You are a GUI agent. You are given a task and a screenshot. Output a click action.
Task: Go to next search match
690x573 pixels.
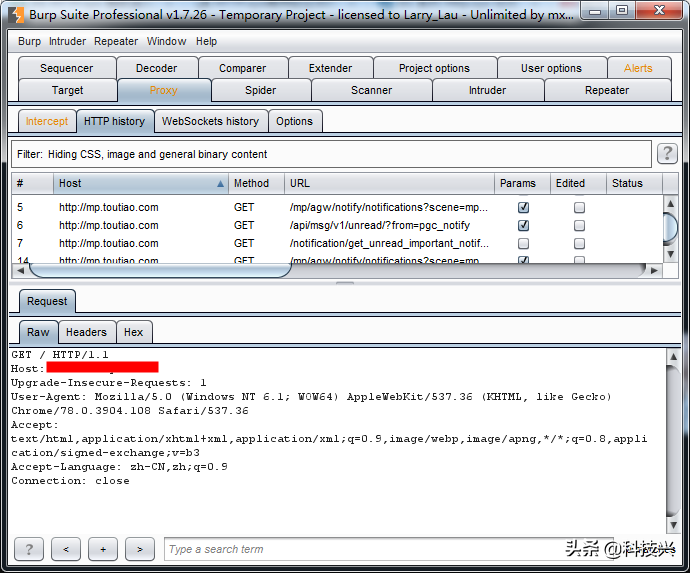[x=140, y=549]
